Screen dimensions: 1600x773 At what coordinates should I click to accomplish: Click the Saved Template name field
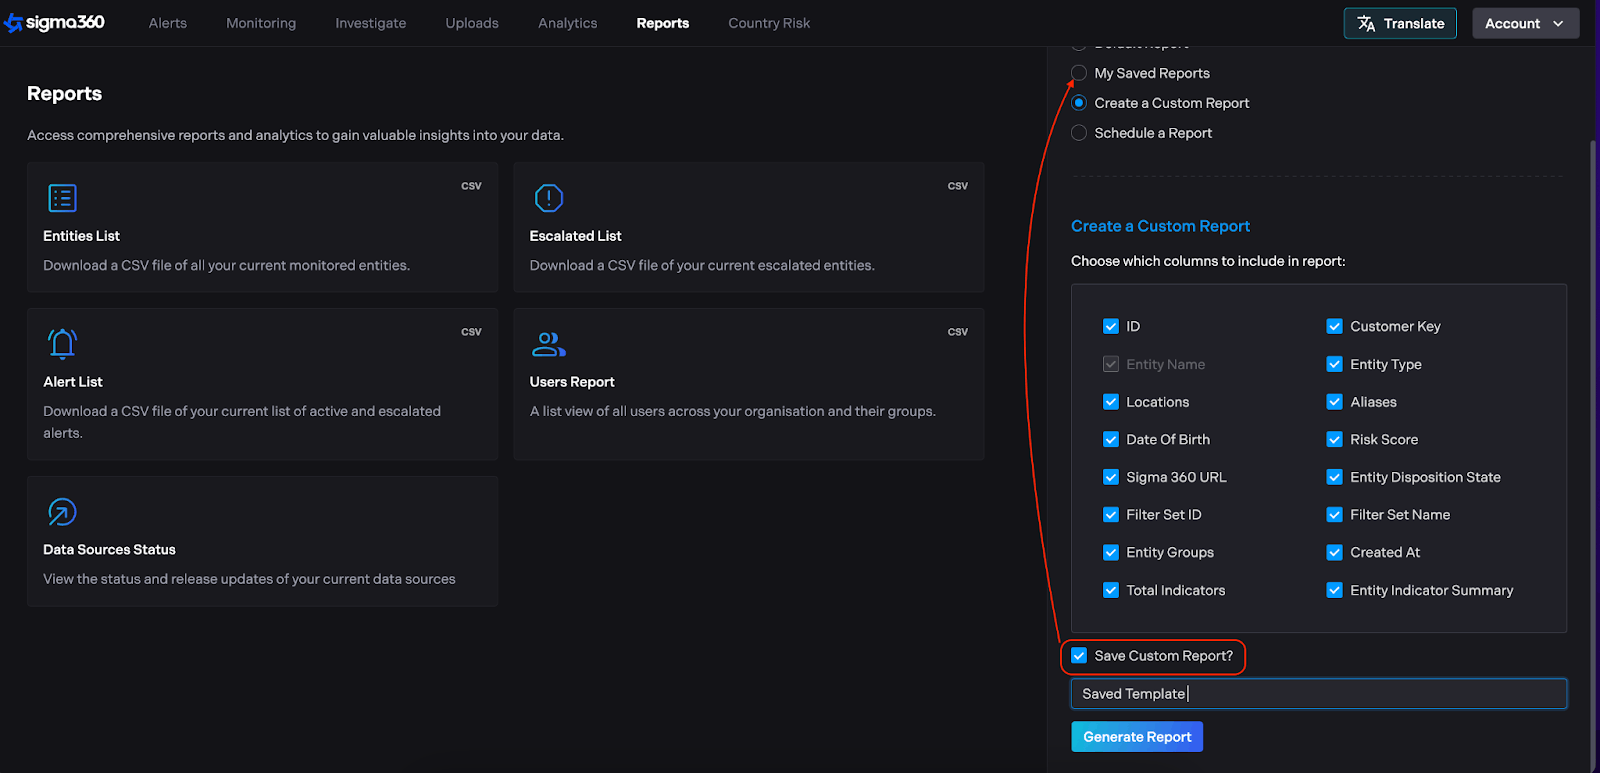(1318, 694)
